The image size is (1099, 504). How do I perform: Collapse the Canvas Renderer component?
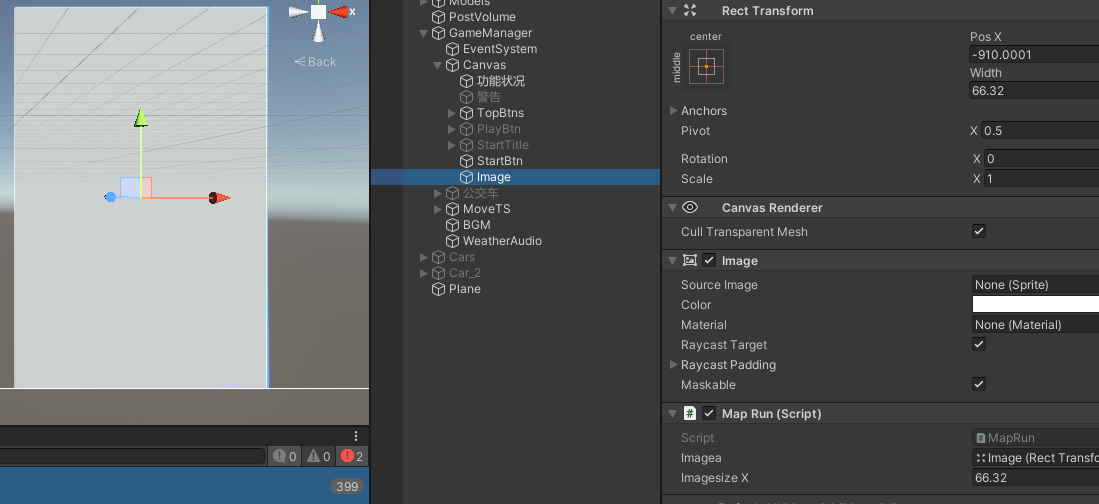coord(673,207)
